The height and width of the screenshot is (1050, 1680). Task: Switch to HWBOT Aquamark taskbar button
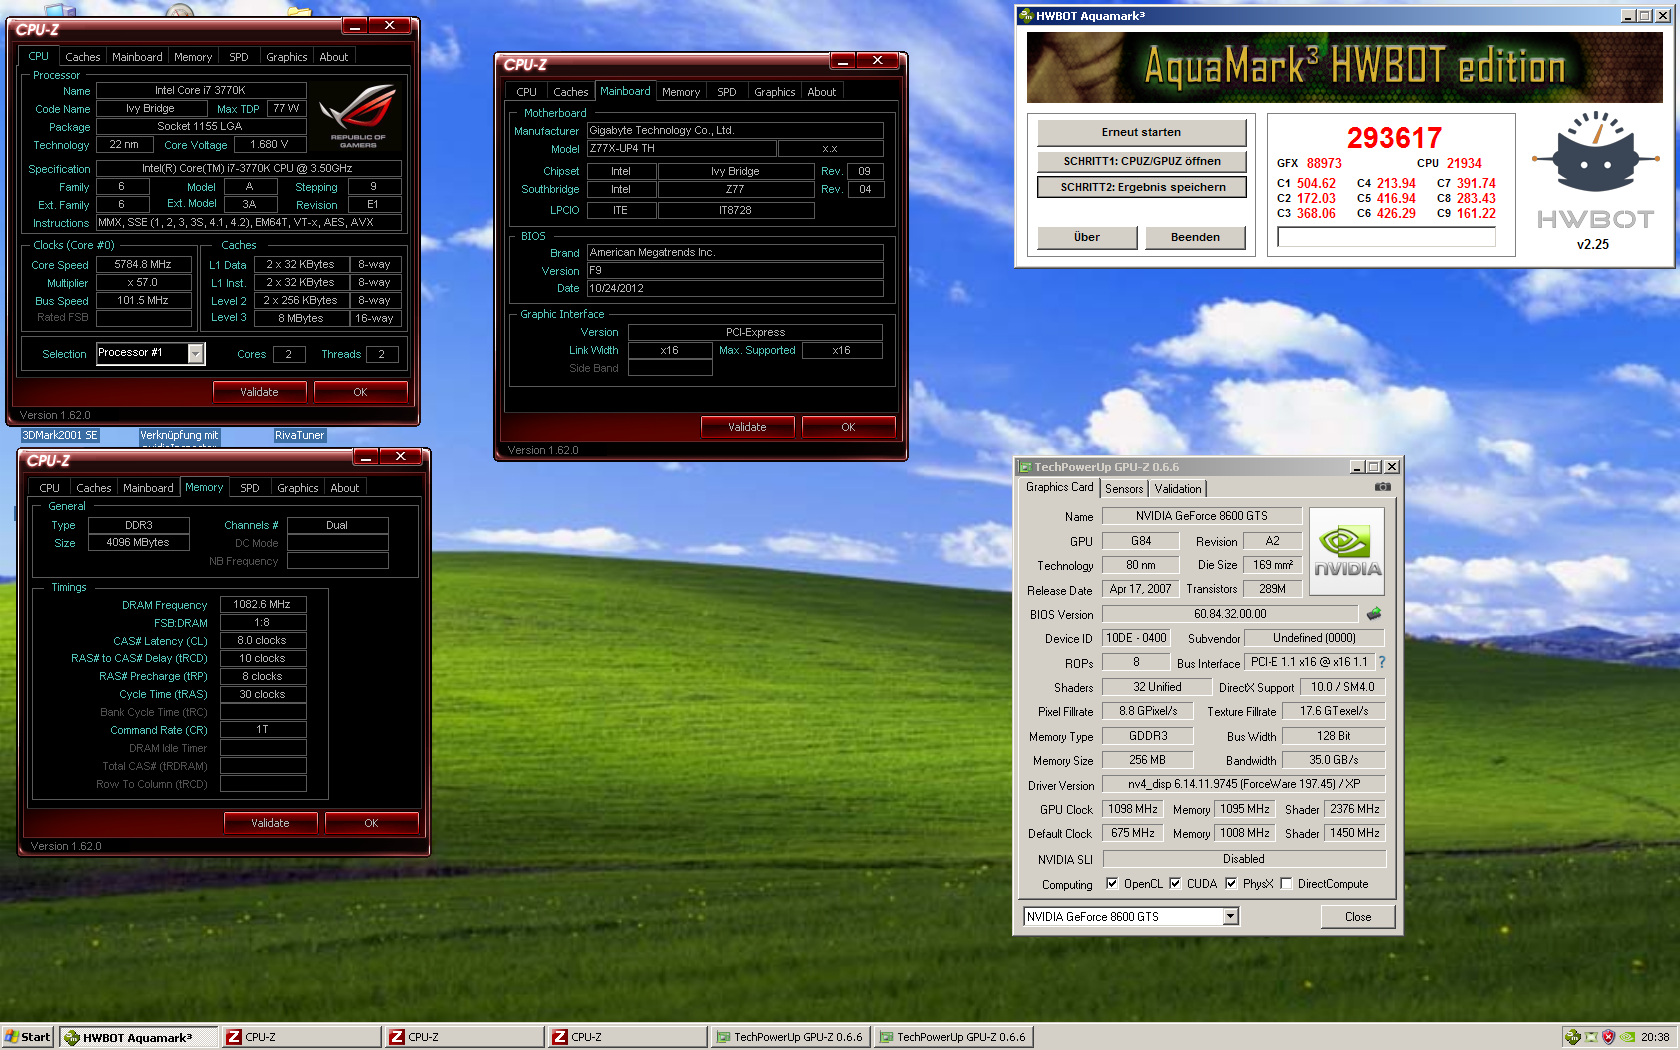[x=139, y=1037]
